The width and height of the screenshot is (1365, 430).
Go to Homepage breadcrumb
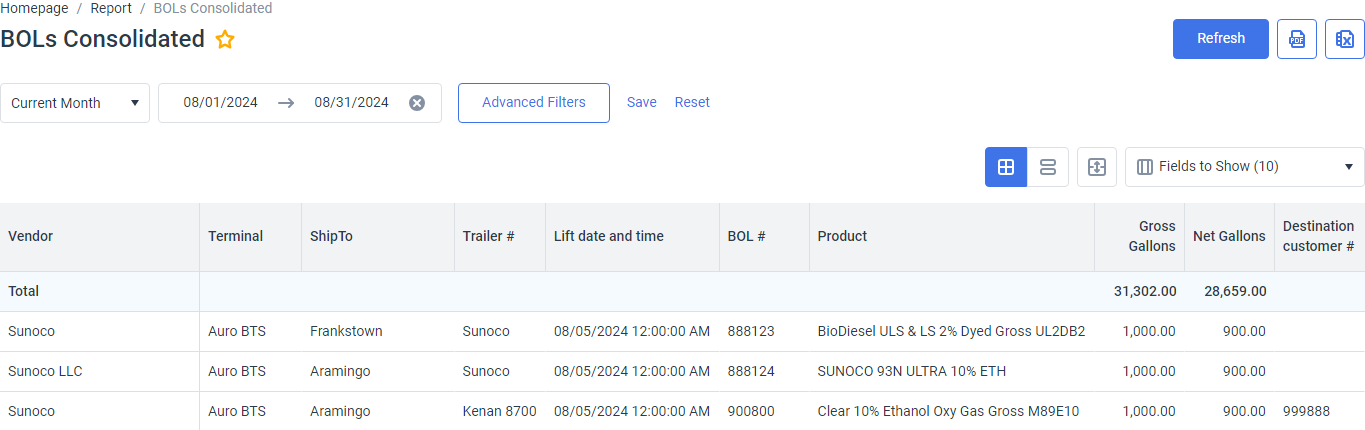(34, 8)
